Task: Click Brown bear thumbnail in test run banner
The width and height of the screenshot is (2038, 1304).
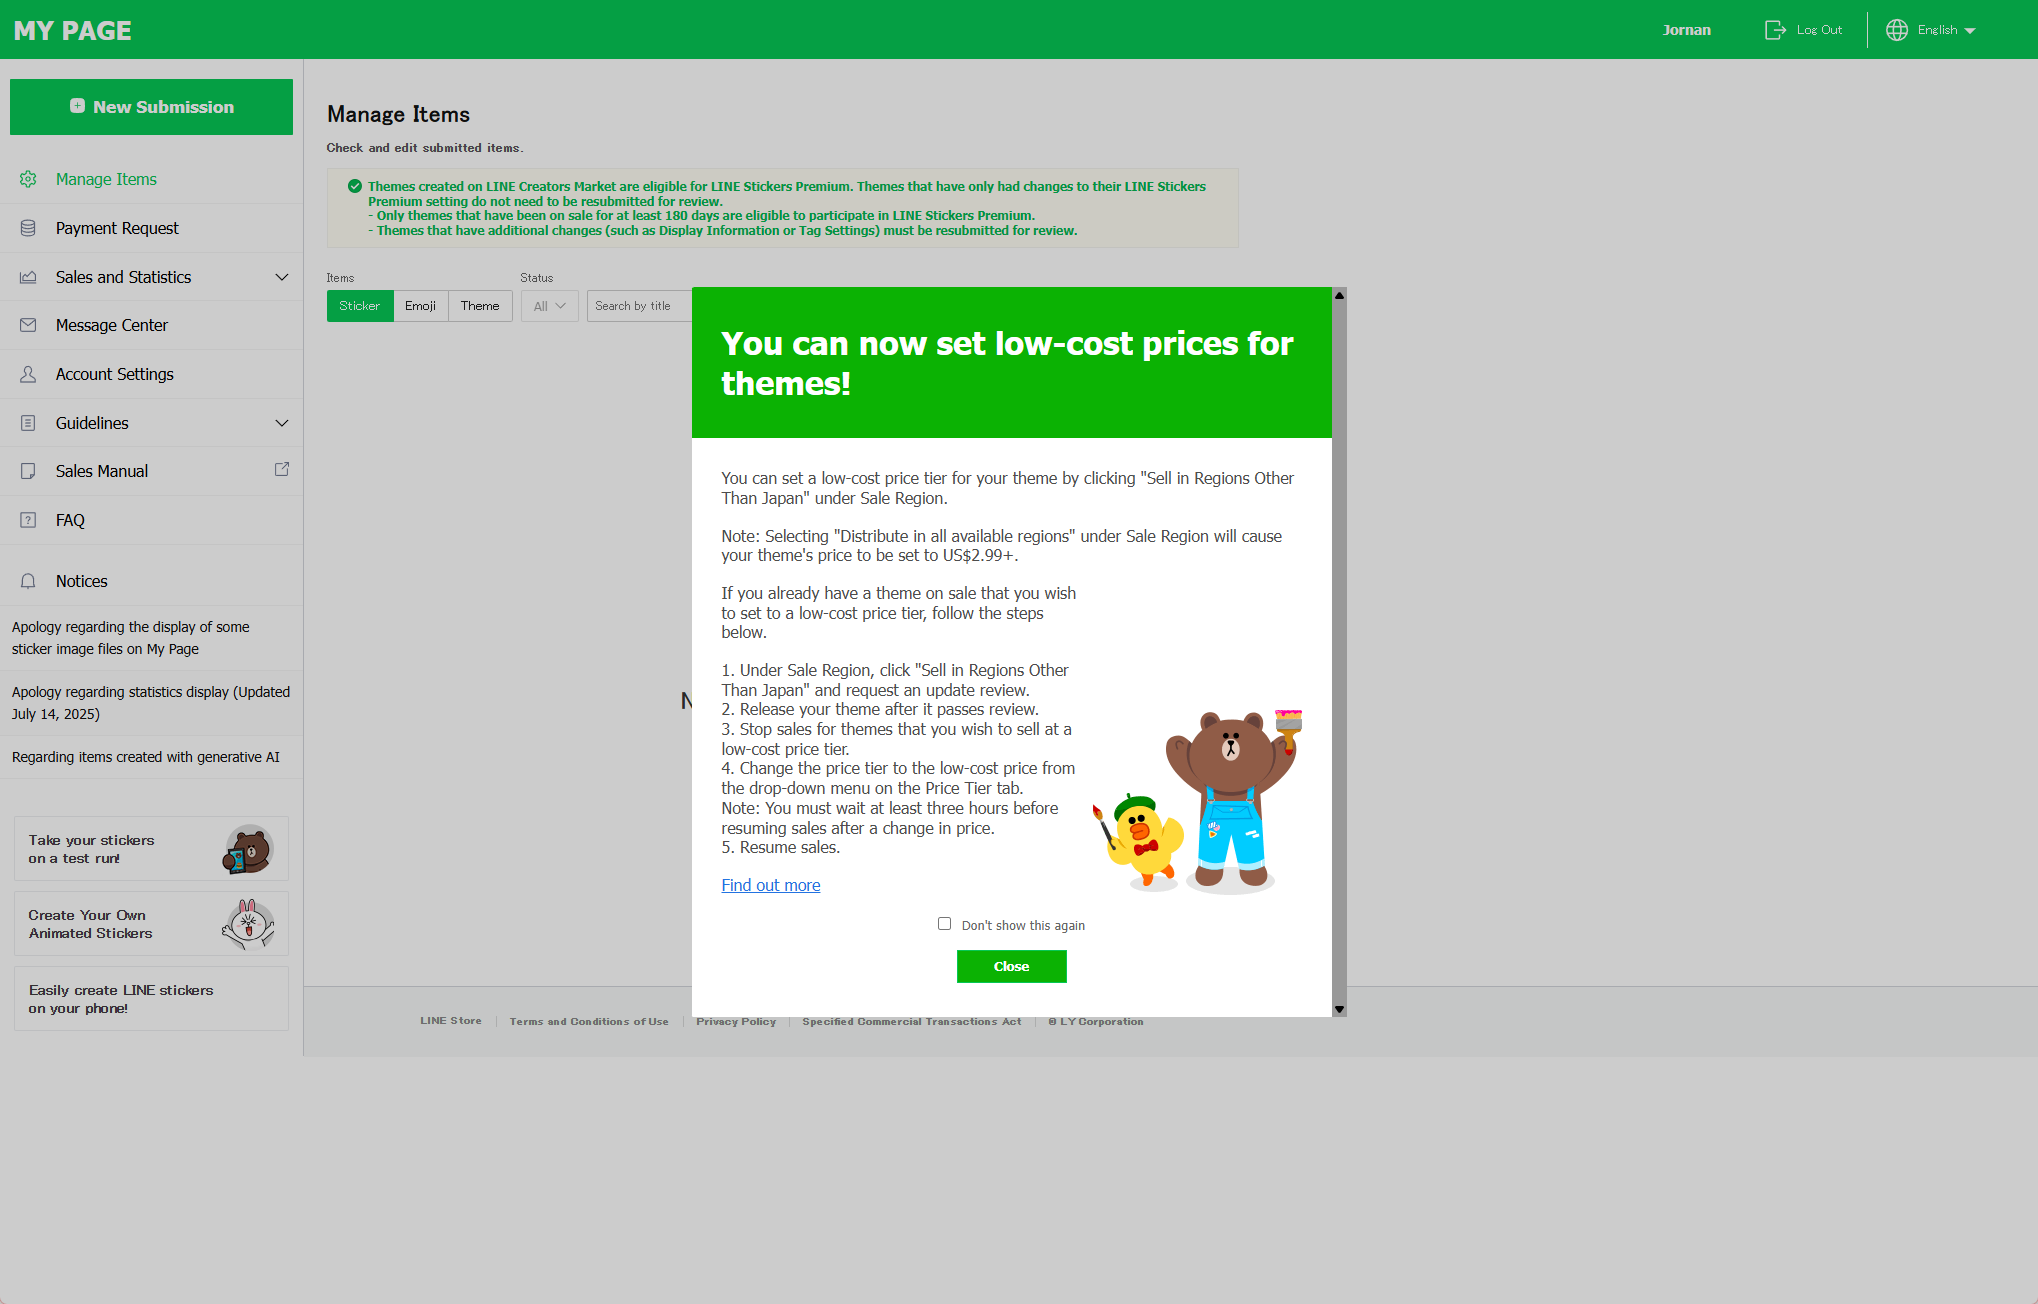Action: 248,849
